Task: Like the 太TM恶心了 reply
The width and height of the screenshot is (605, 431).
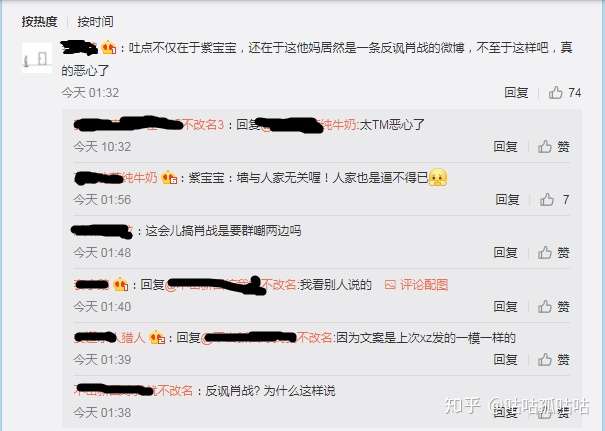Action: 554,146
